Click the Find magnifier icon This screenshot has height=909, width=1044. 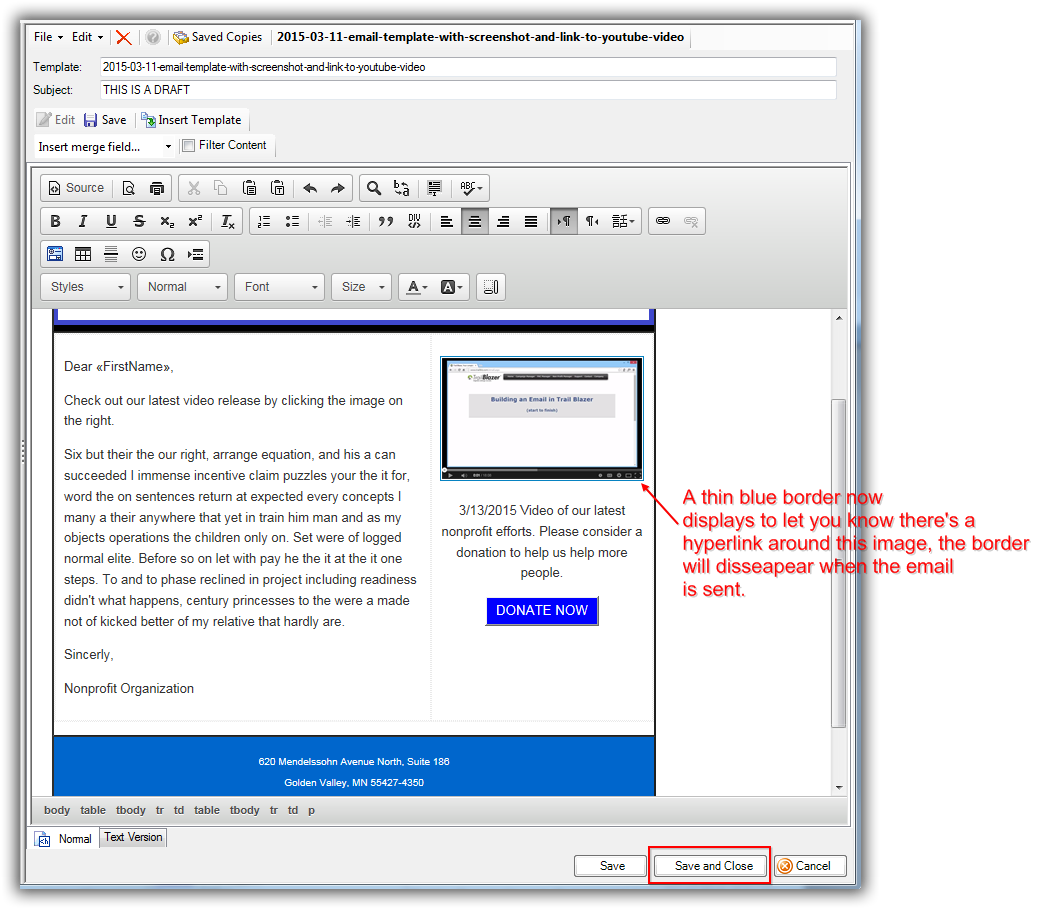[x=373, y=188]
